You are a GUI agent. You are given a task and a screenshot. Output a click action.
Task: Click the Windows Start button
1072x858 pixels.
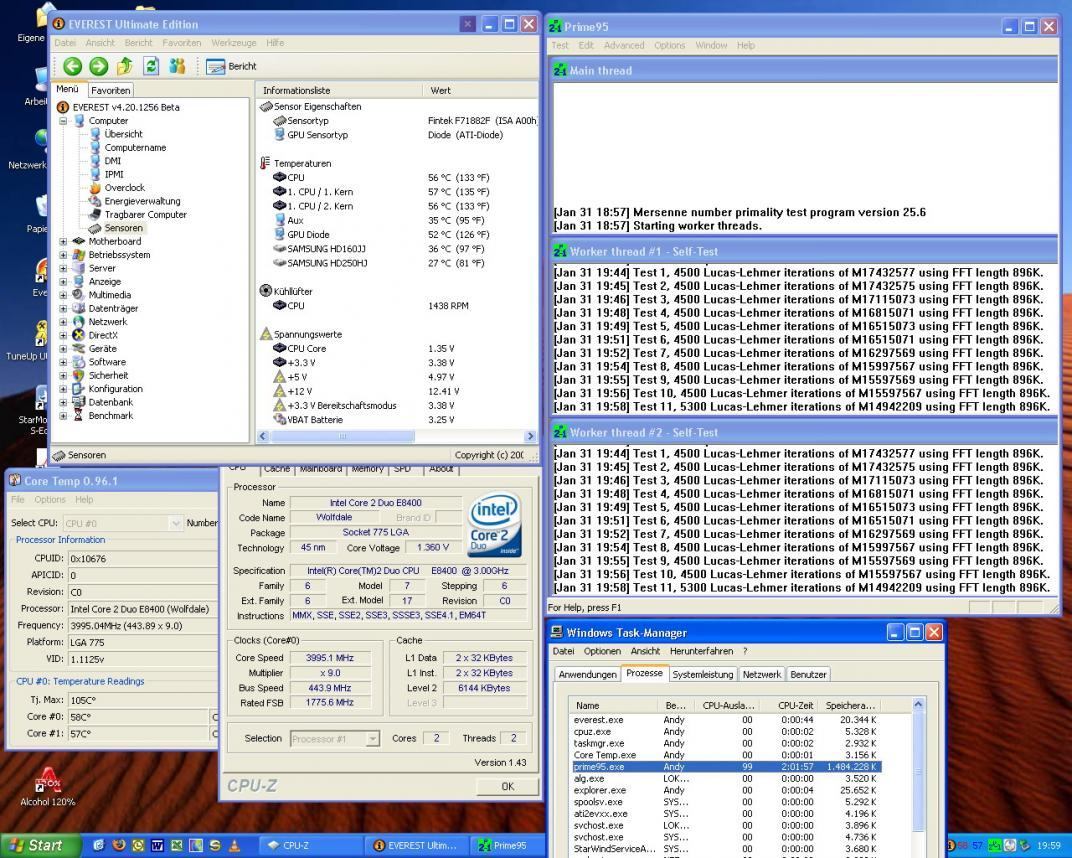38,846
